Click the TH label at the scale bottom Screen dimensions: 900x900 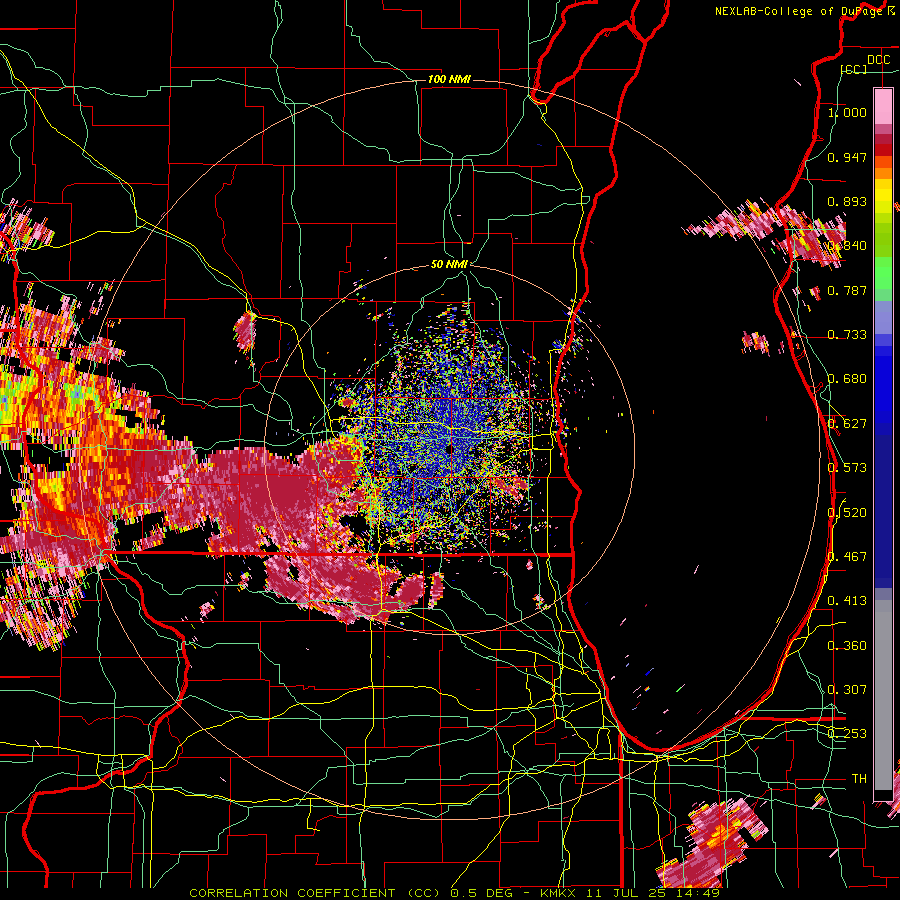pyautogui.click(x=859, y=778)
